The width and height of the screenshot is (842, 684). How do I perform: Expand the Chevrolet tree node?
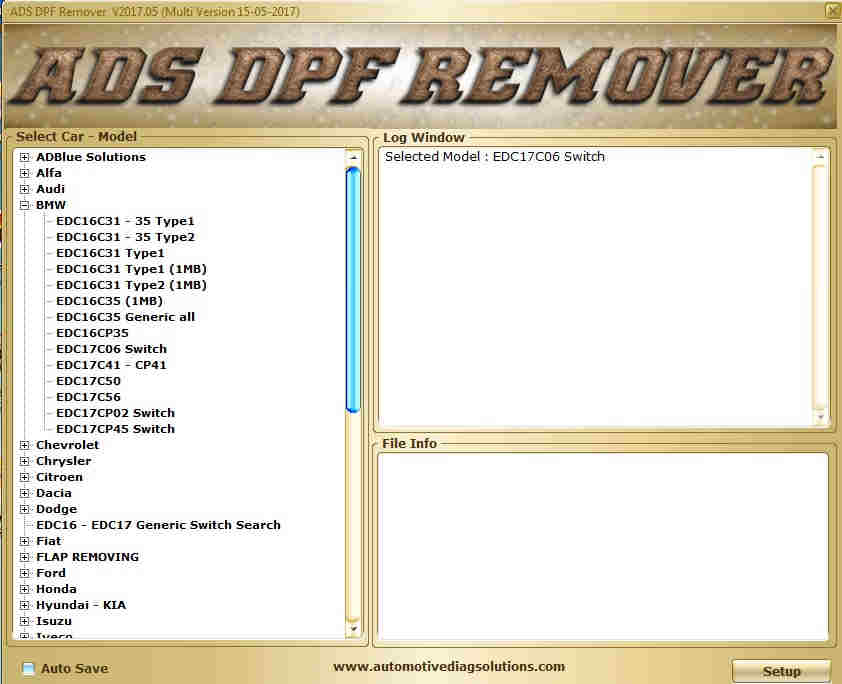coord(24,445)
